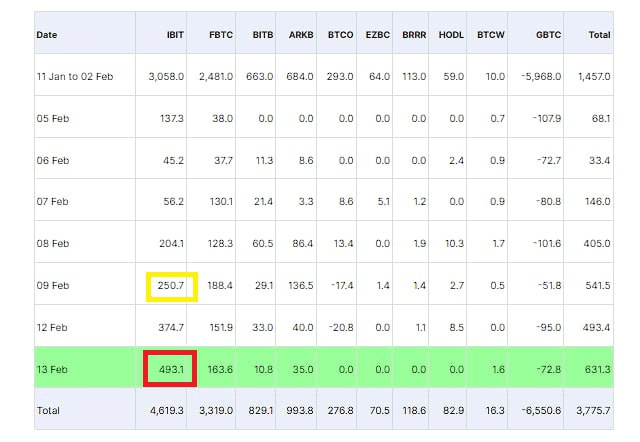Screen dimensions: 640x442
Task: Click the grand total 3,775.7
Action: 593,410
